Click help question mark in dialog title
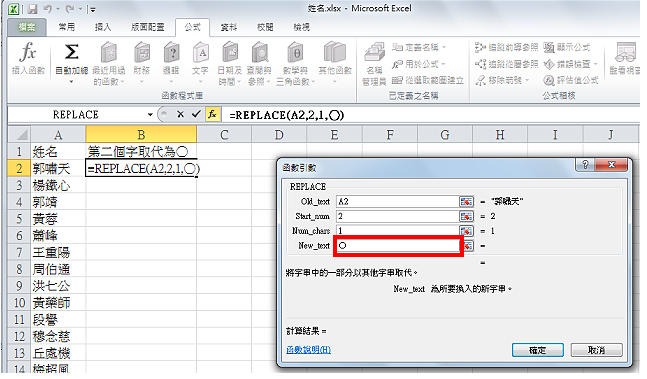 coord(585,165)
